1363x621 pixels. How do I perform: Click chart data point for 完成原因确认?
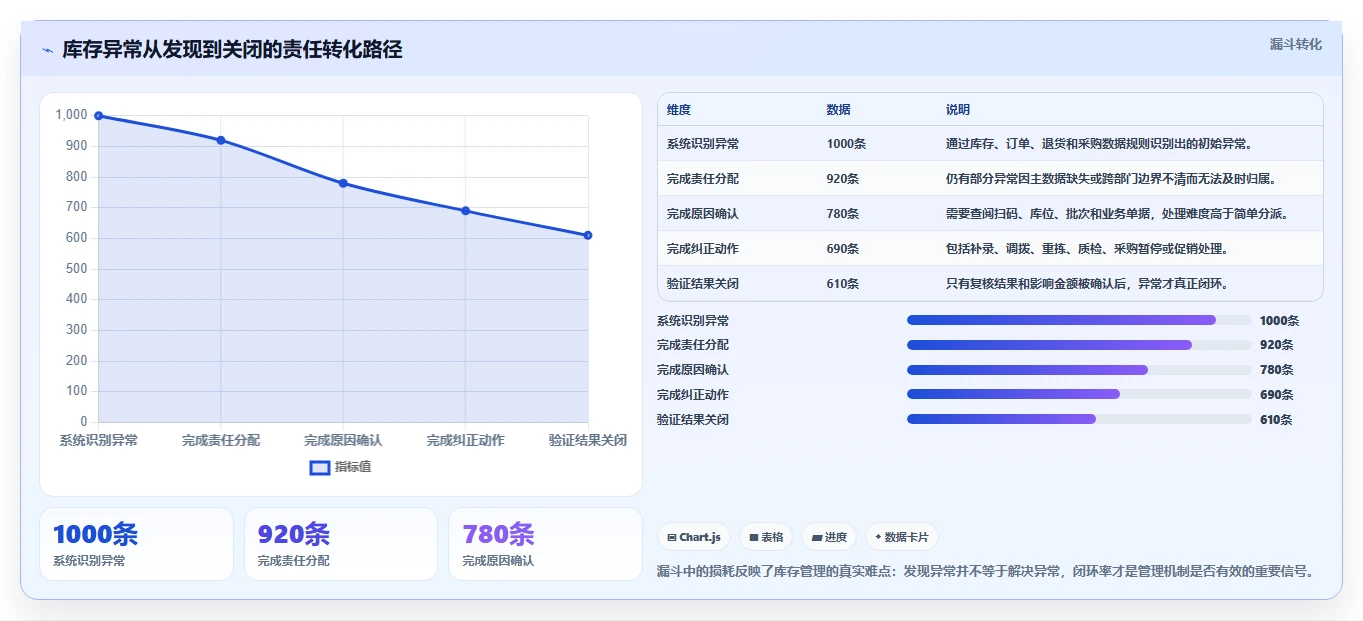coord(343,183)
